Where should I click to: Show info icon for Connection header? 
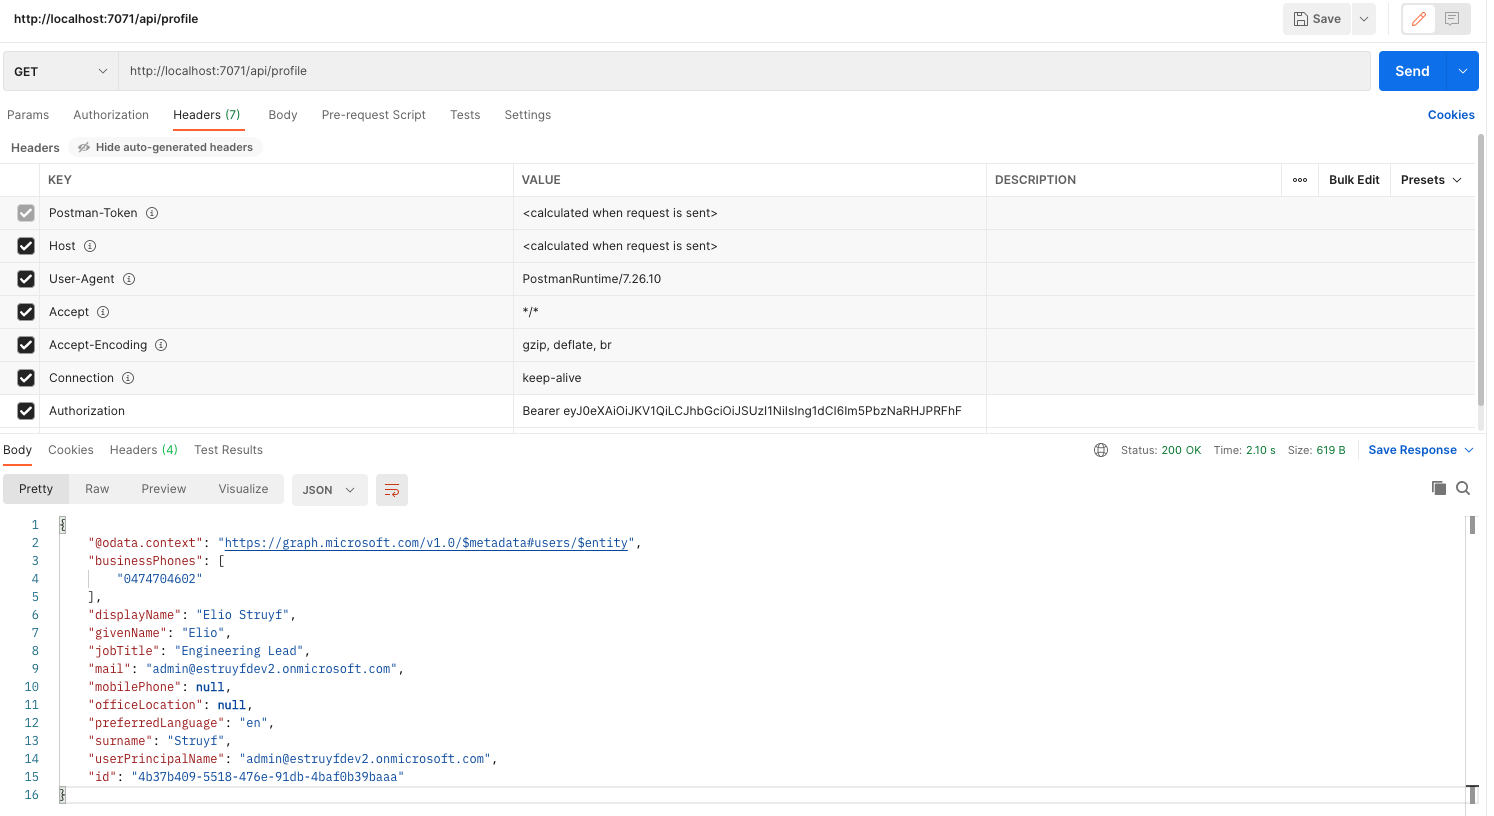pyautogui.click(x=128, y=378)
